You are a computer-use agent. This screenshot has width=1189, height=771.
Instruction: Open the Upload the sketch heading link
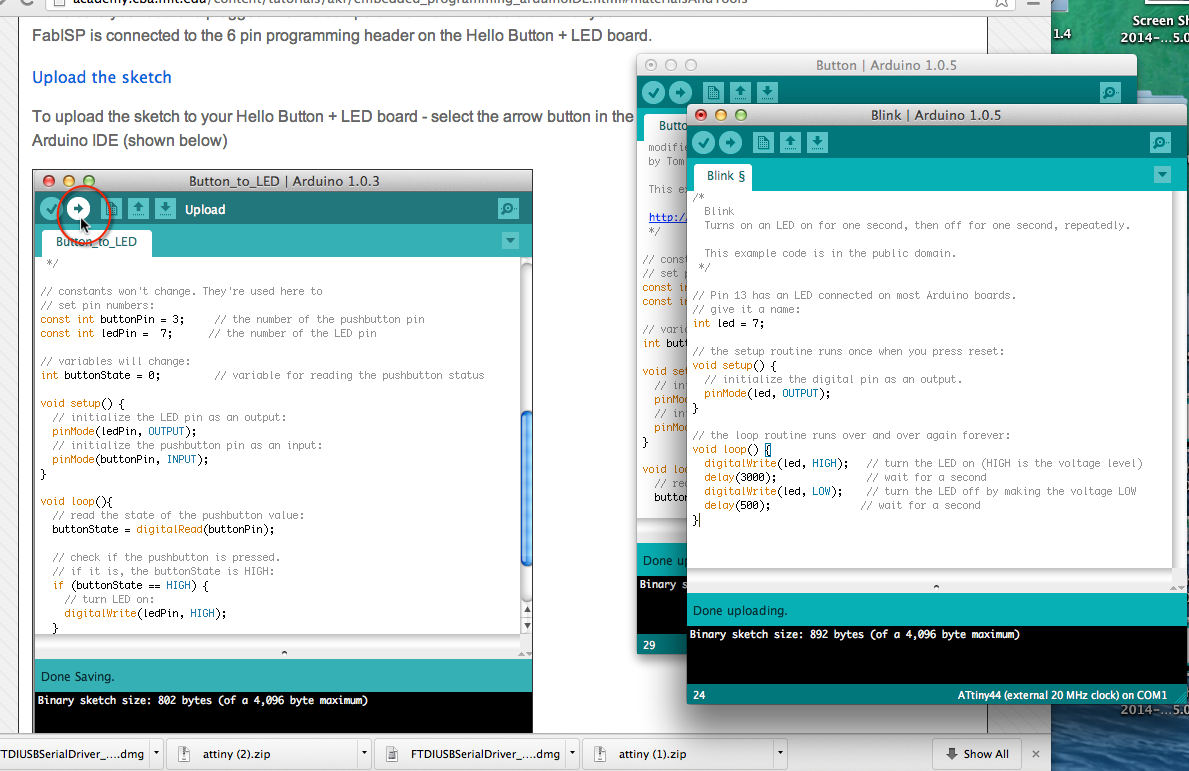[102, 77]
